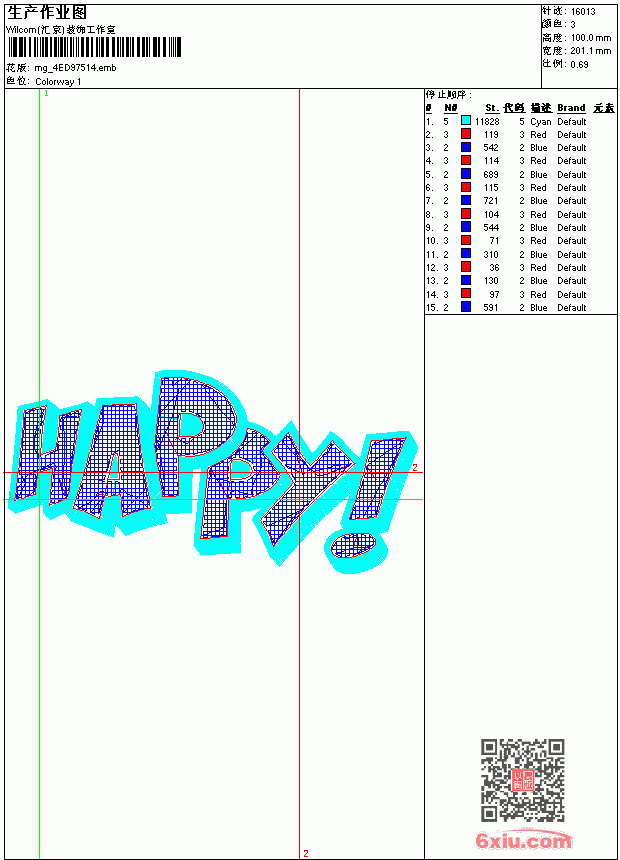The image size is (620, 860).
Task: Open the 6xiu.com watermark link
Action: [523, 840]
